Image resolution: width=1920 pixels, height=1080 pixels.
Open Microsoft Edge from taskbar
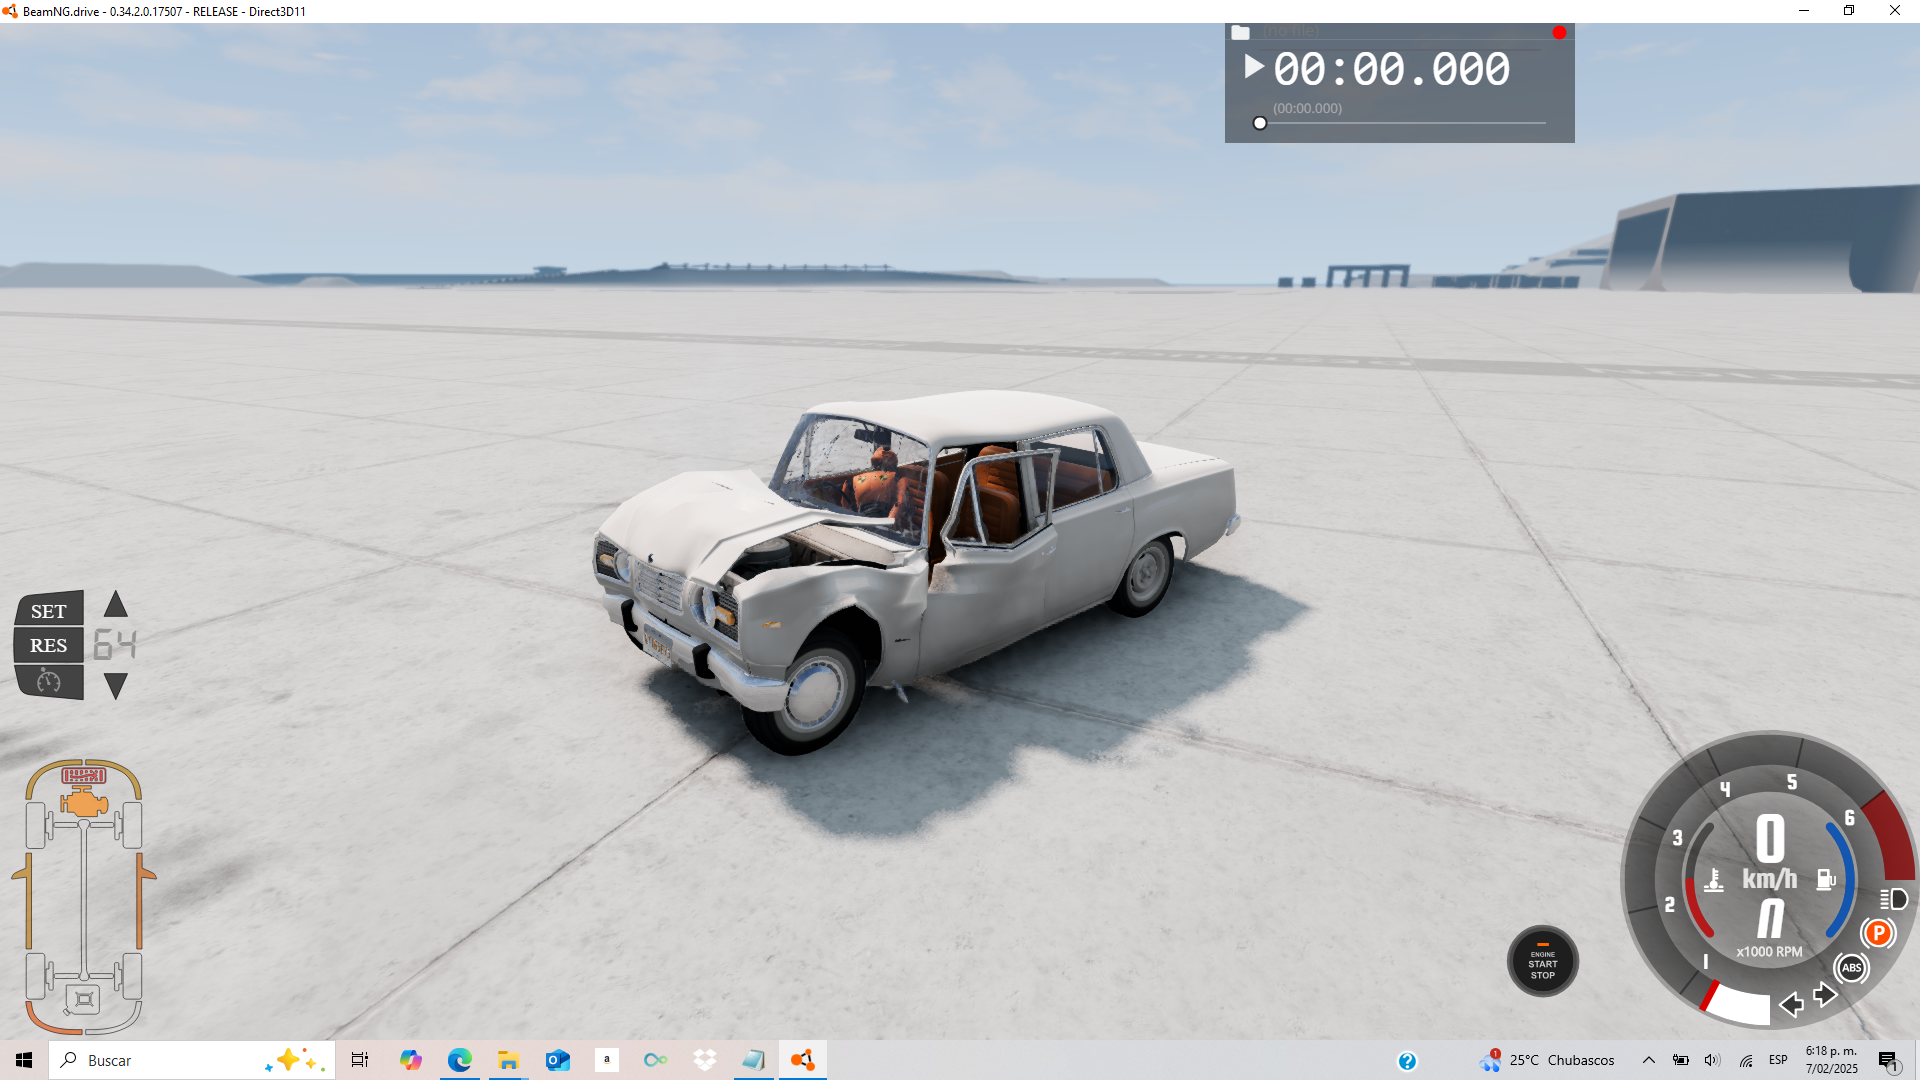click(x=459, y=1060)
